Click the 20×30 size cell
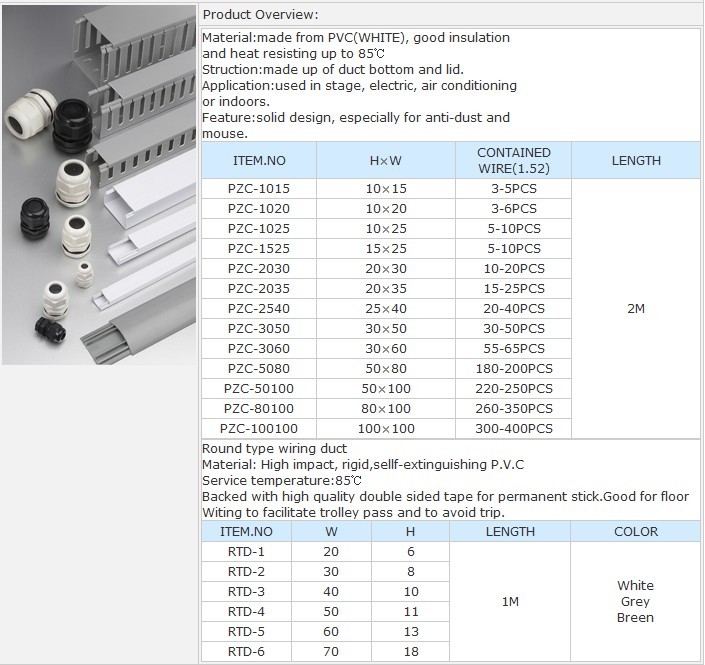705x665 pixels. pos(386,269)
